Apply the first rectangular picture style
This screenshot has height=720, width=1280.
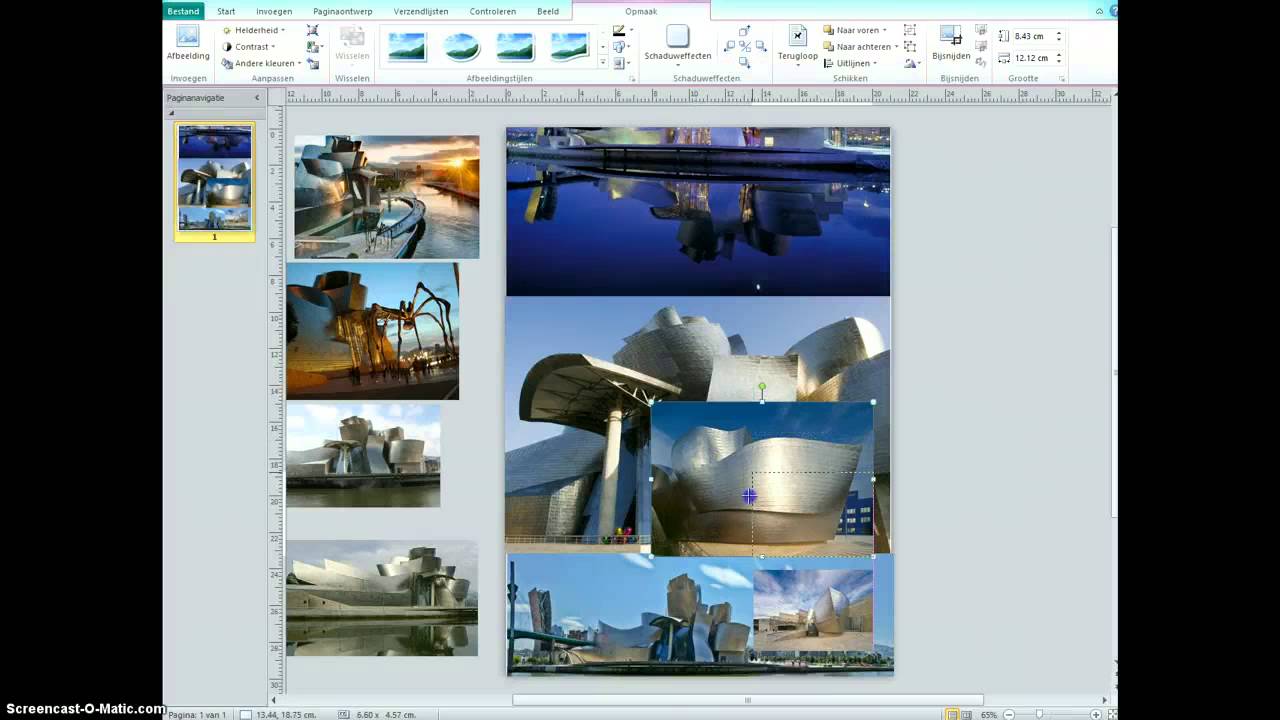[x=407, y=46]
